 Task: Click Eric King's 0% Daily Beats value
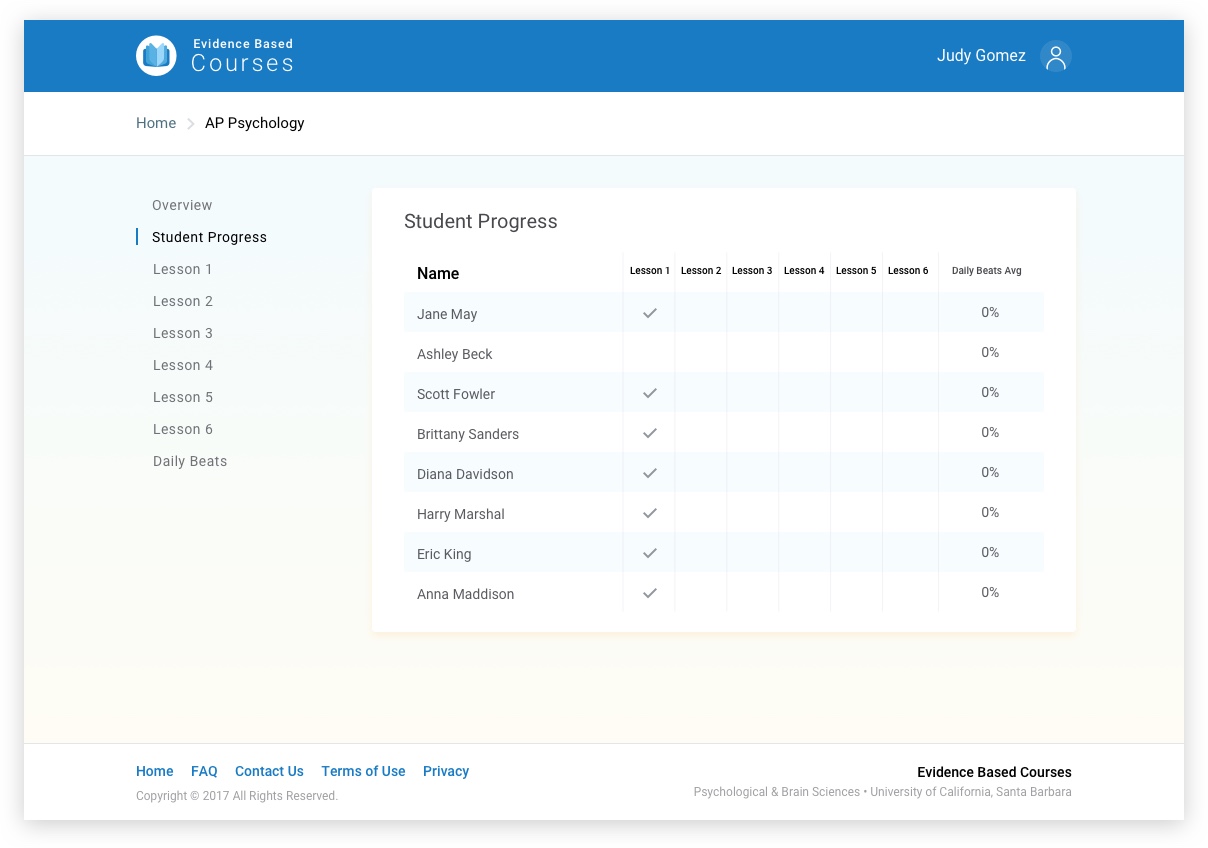pos(990,552)
